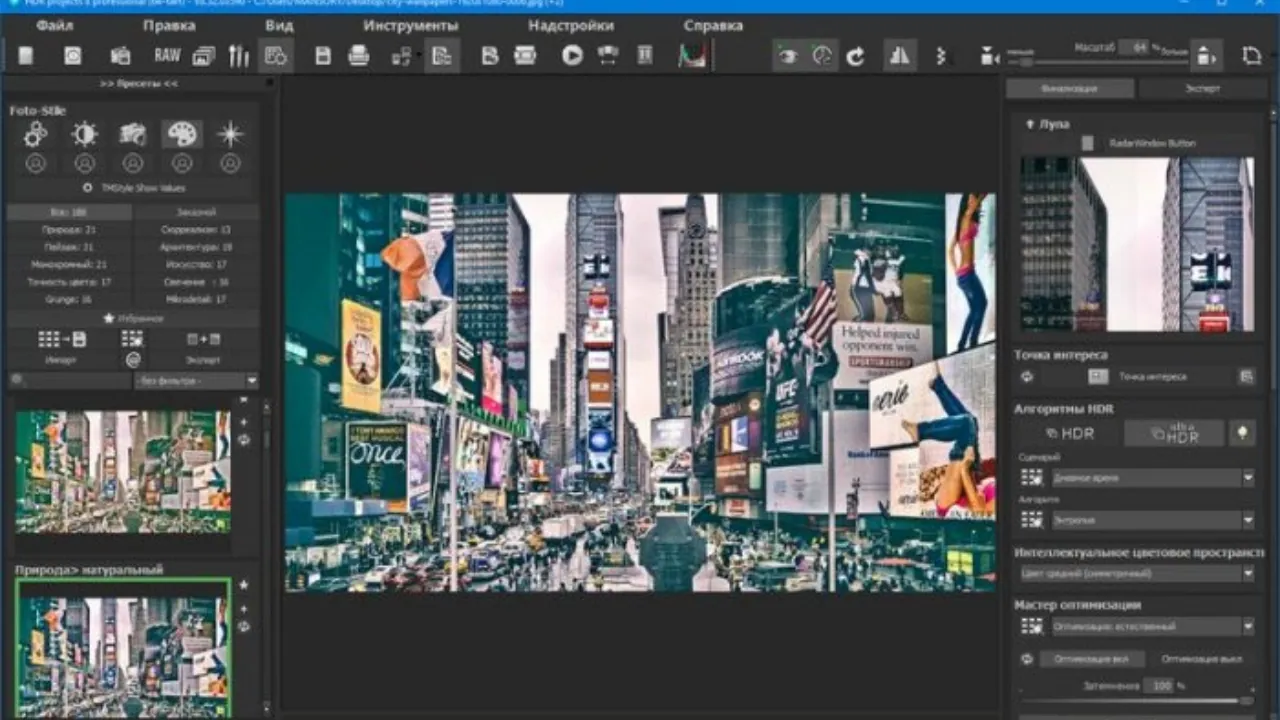Open the Вид menu

click(280, 25)
